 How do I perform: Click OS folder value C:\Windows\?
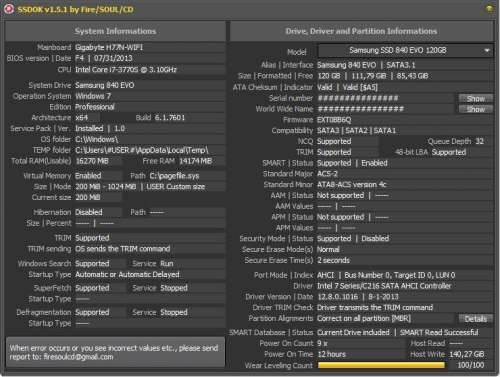[x=96, y=139]
